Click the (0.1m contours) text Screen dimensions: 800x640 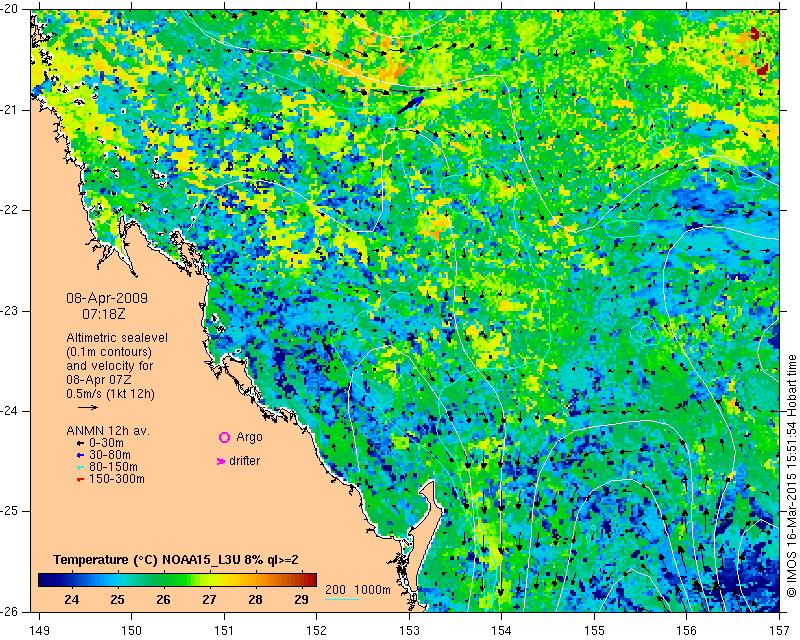[x=109, y=352]
